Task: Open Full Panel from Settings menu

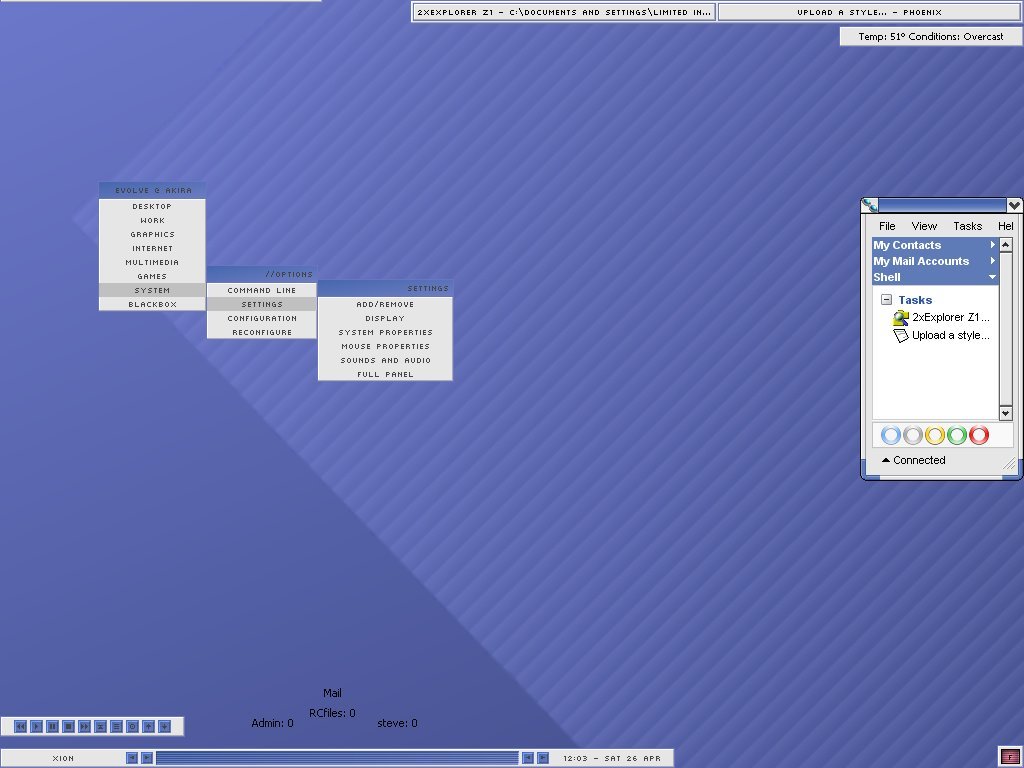Action: point(385,374)
